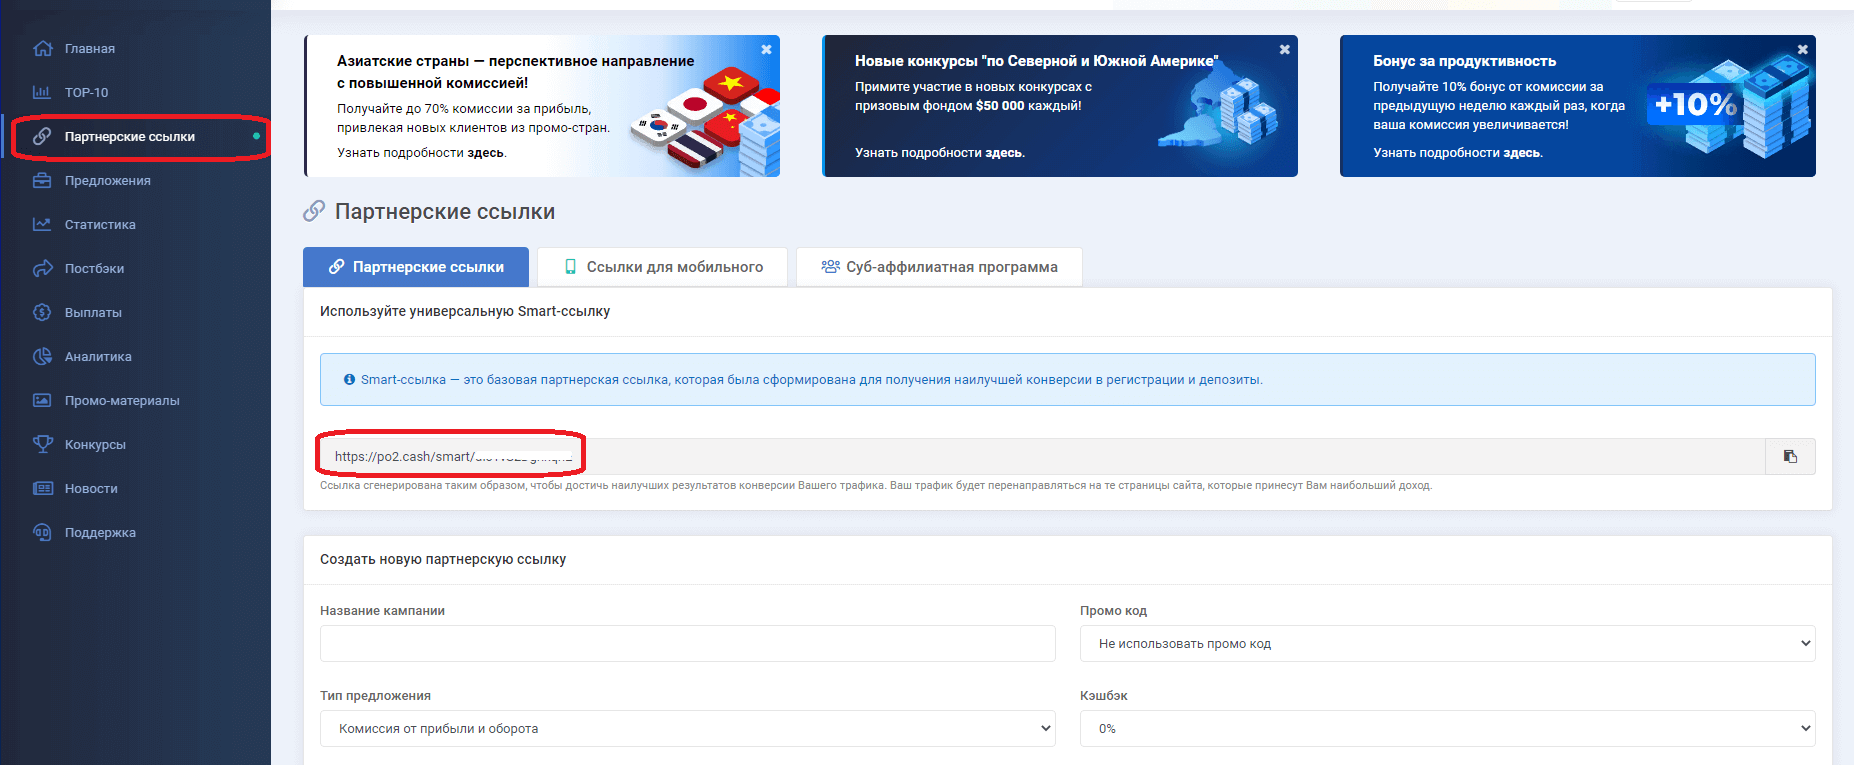1854x765 pixels.
Task: Click the Поддержка headset icon
Action: pyautogui.click(x=42, y=532)
